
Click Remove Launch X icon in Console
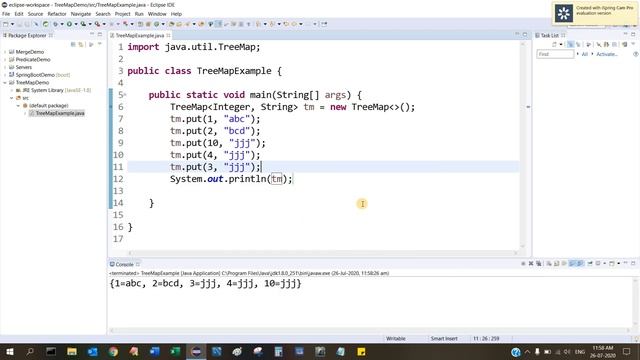point(531,264)
